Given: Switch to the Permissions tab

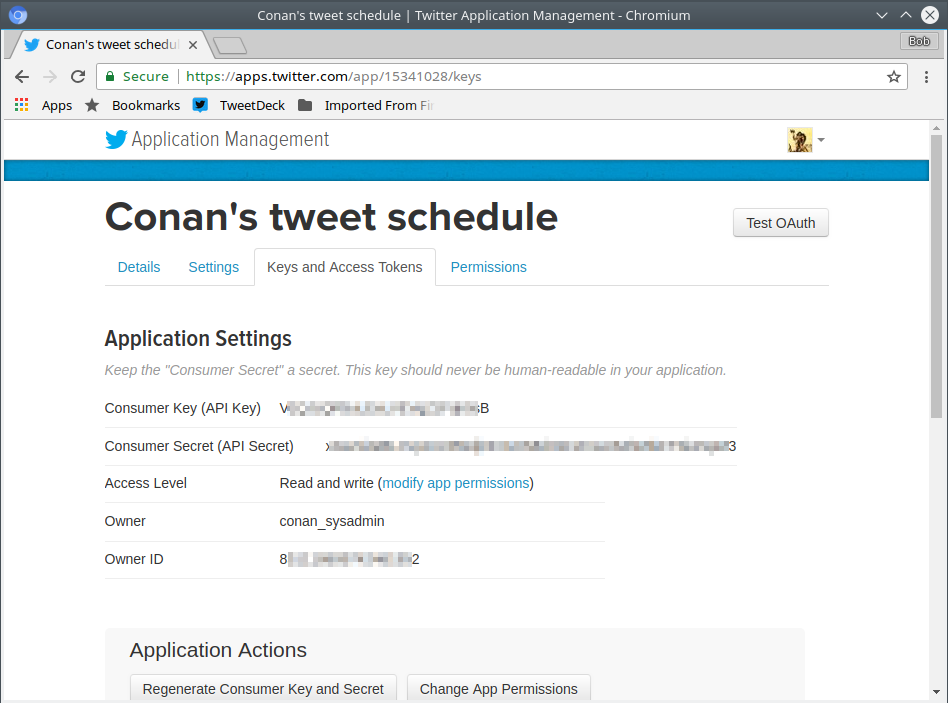Looking at the screenshot, I should point(489,267).
